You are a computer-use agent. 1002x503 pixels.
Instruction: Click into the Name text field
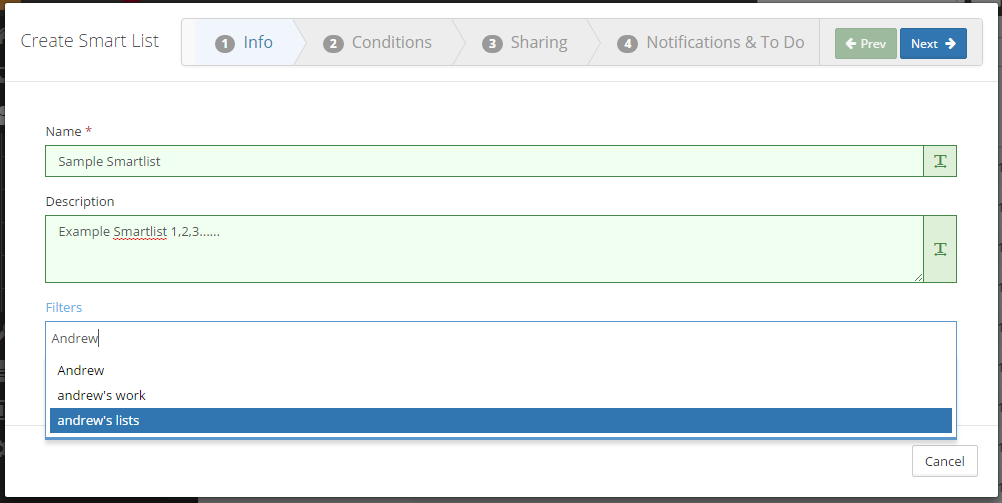pyautogui.click(x=484, y=161)
